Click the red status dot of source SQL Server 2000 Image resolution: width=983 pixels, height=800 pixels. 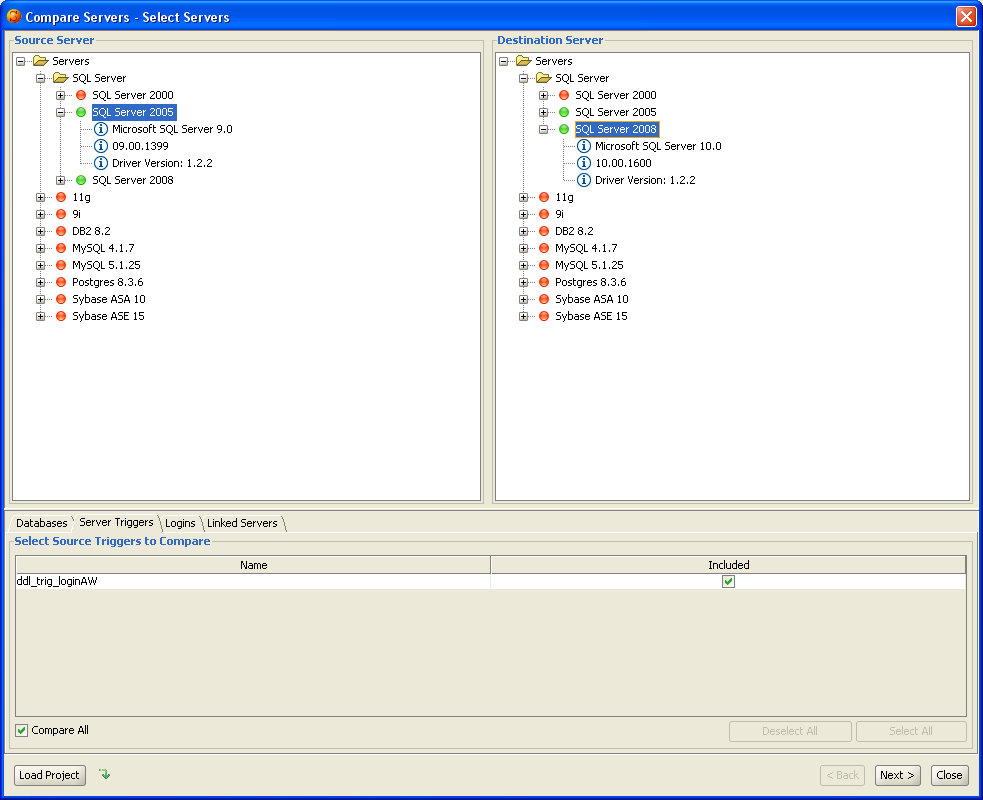[x=81, y=95]
